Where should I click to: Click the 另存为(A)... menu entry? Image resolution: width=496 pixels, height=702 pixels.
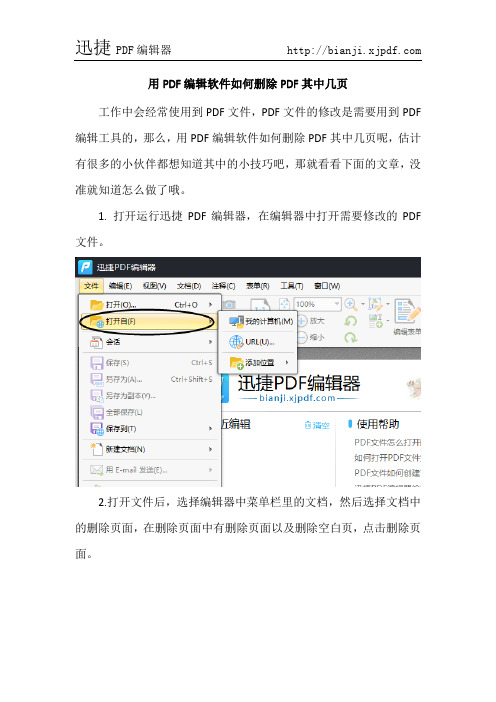point(150,379)
